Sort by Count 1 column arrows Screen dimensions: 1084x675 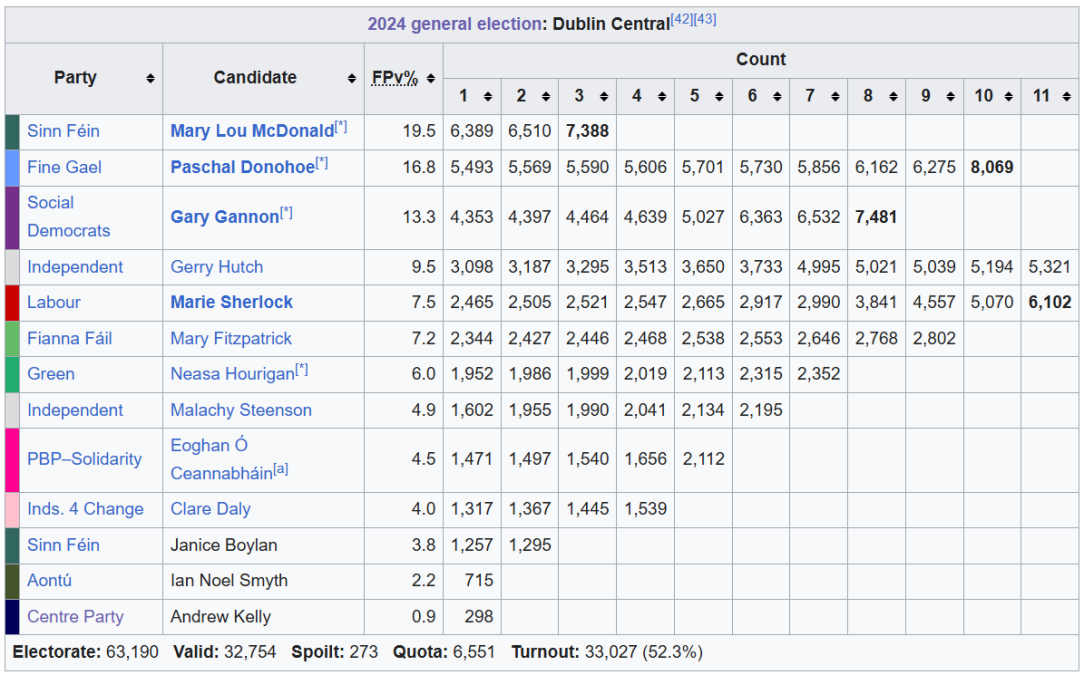pos(488,96)
